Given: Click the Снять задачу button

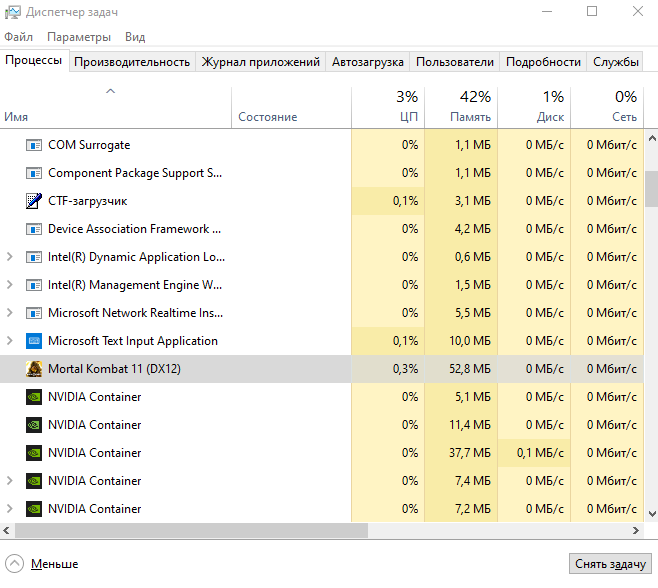Looking at the screenshot, I should (x=610, y=564).
